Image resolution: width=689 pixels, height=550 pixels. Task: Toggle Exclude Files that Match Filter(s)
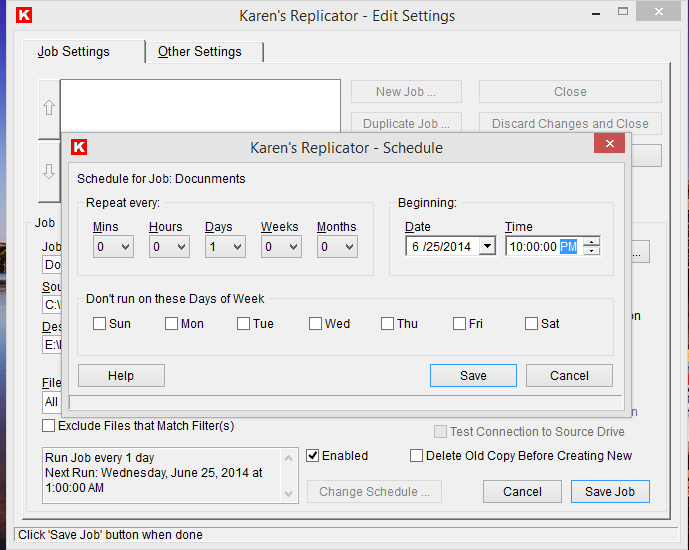pos(48,426)
